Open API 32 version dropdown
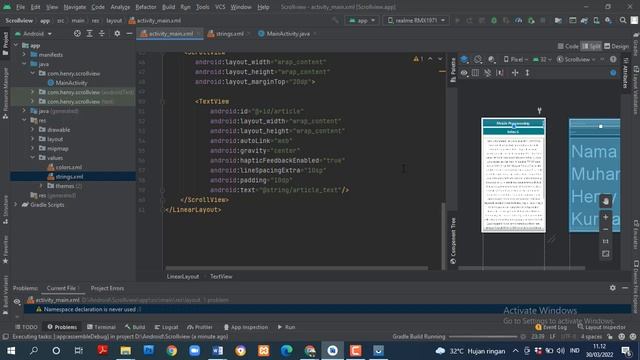640x360 pixels. [x=542, y=60]
